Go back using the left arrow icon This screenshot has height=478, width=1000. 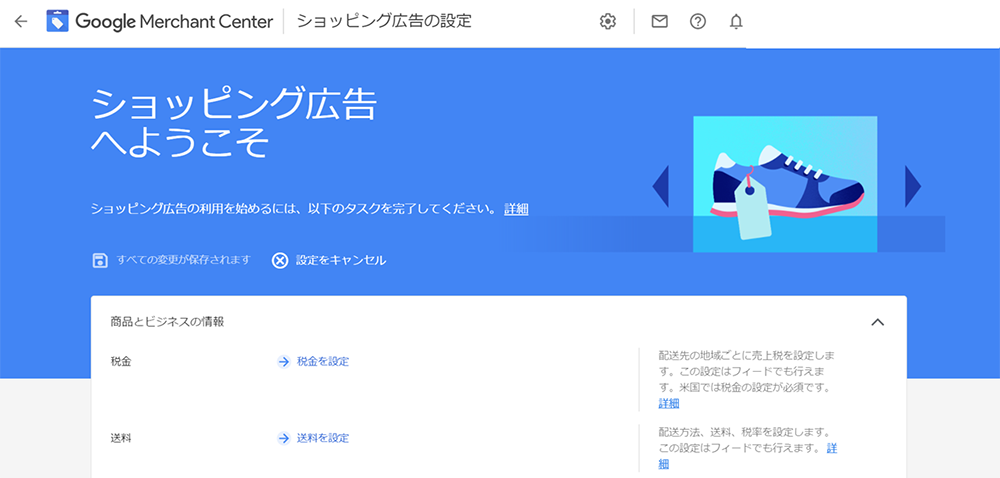21,22
